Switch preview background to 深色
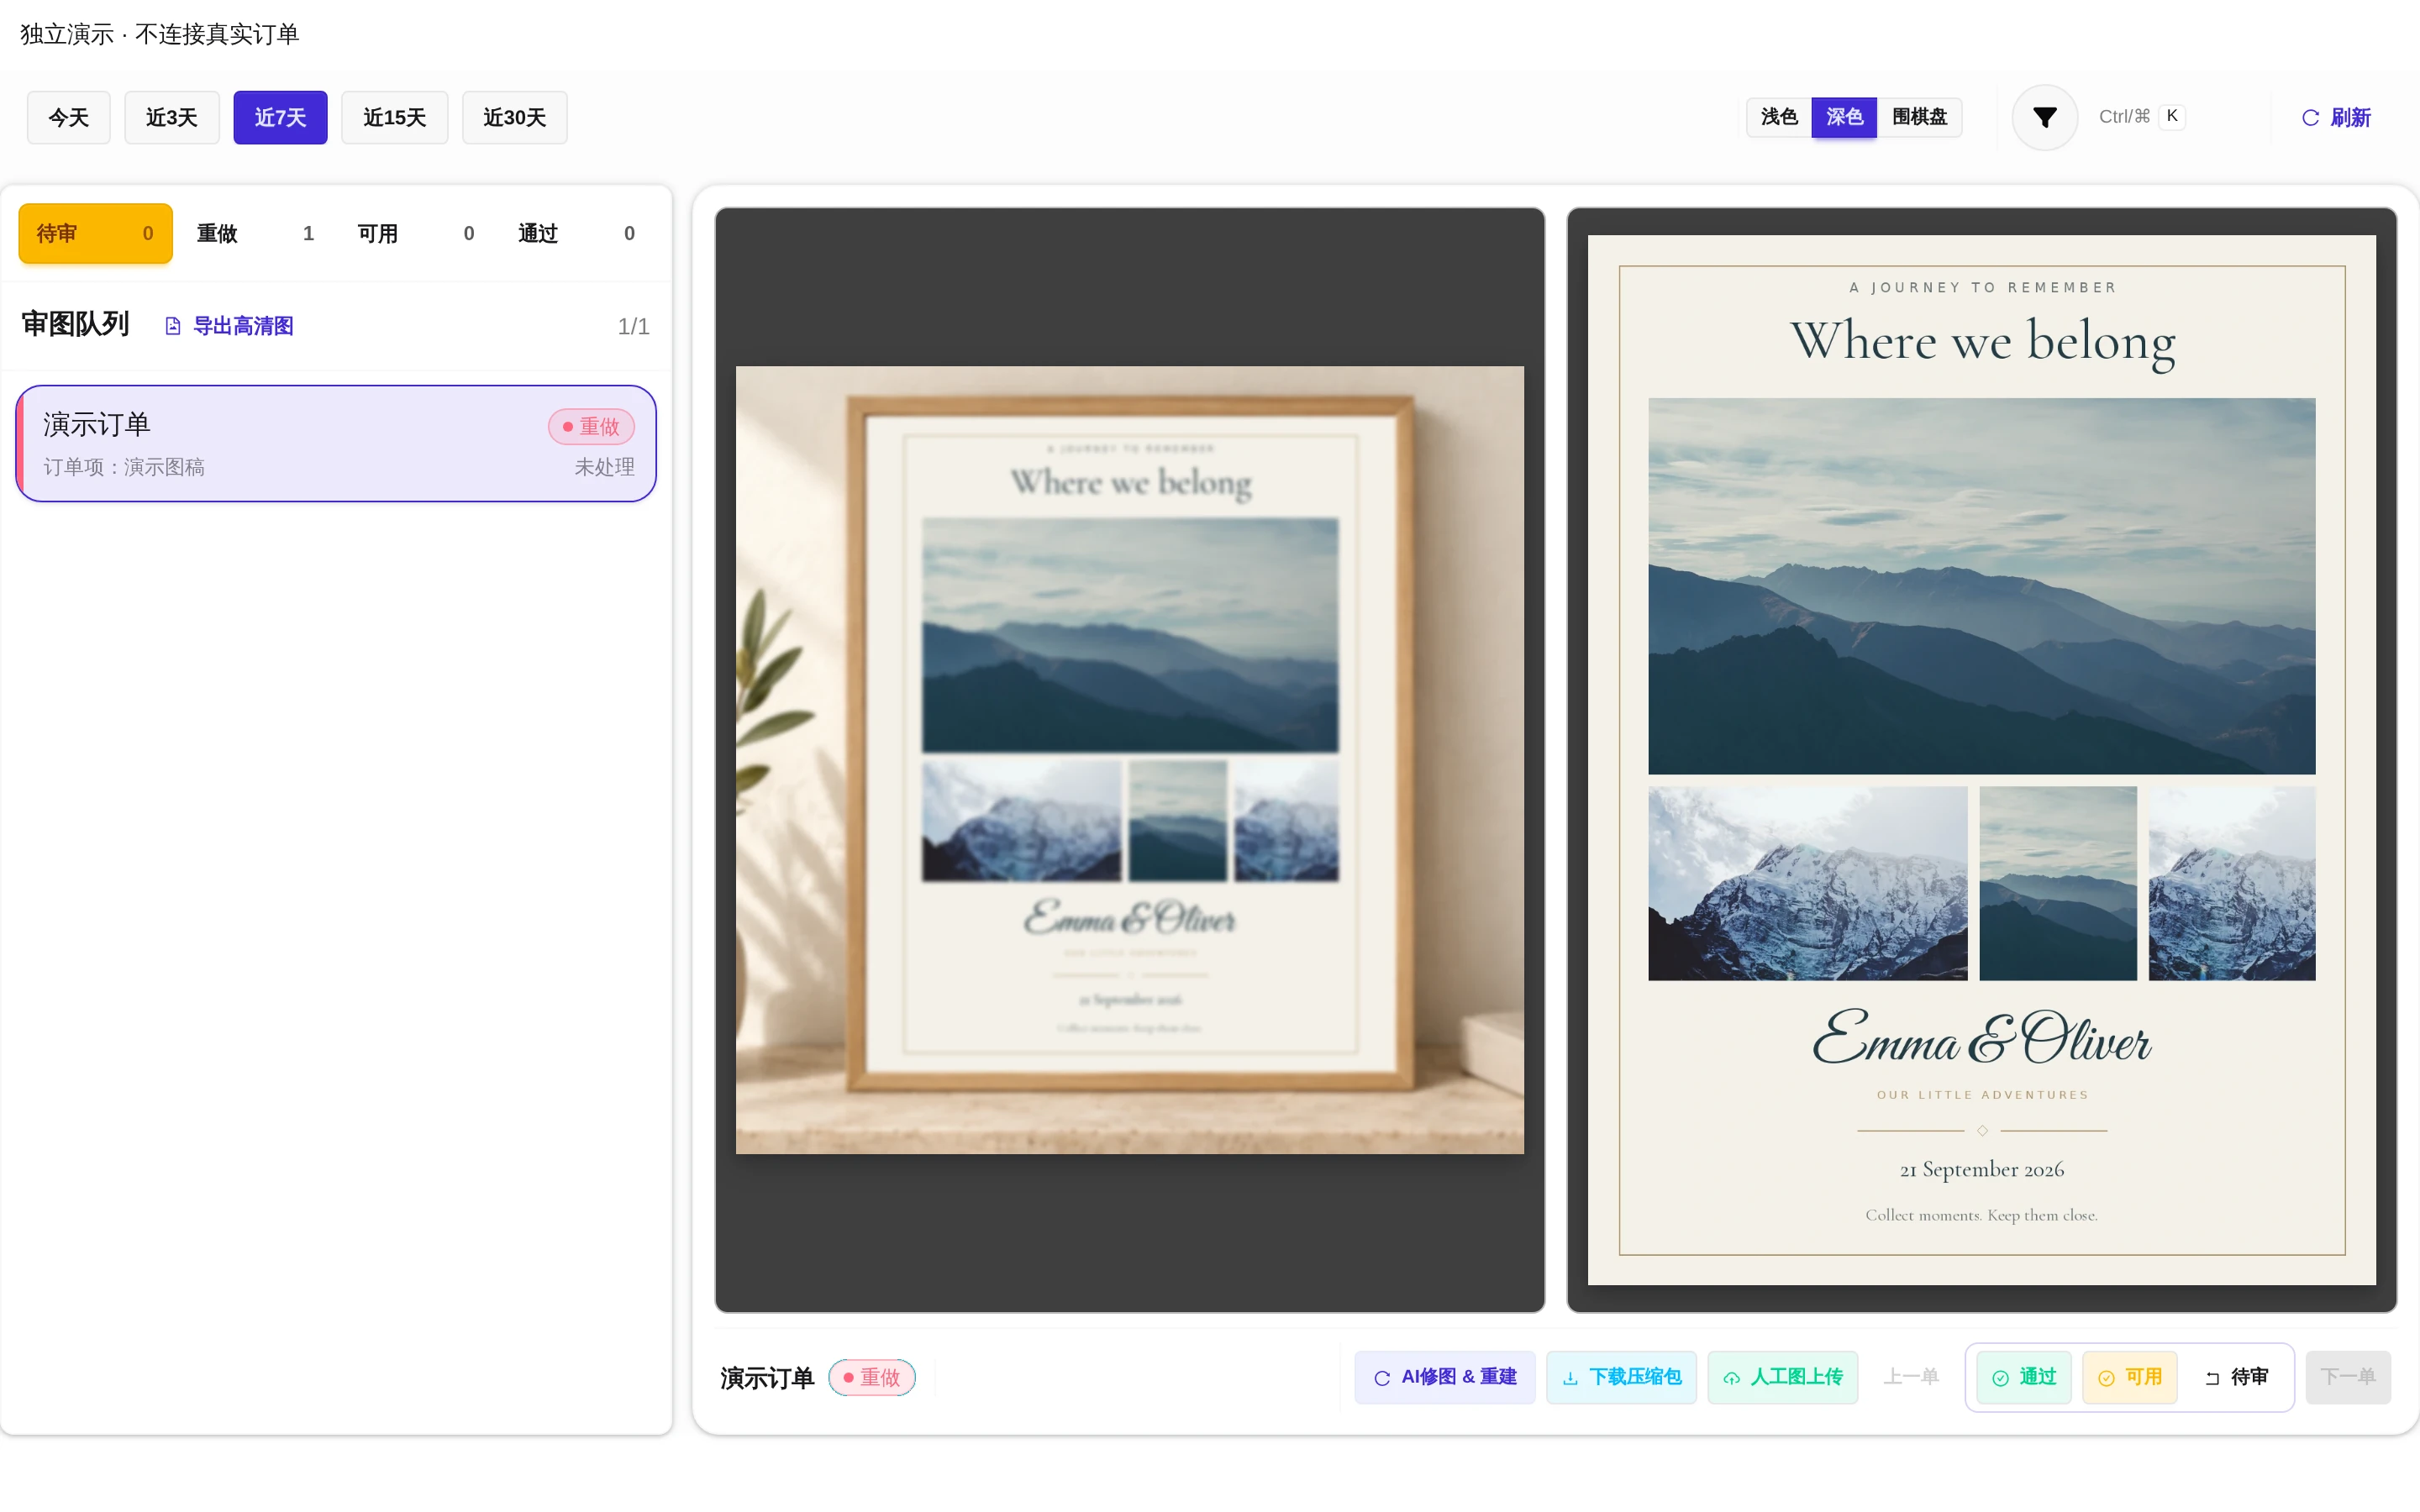 coord(1844,117)
